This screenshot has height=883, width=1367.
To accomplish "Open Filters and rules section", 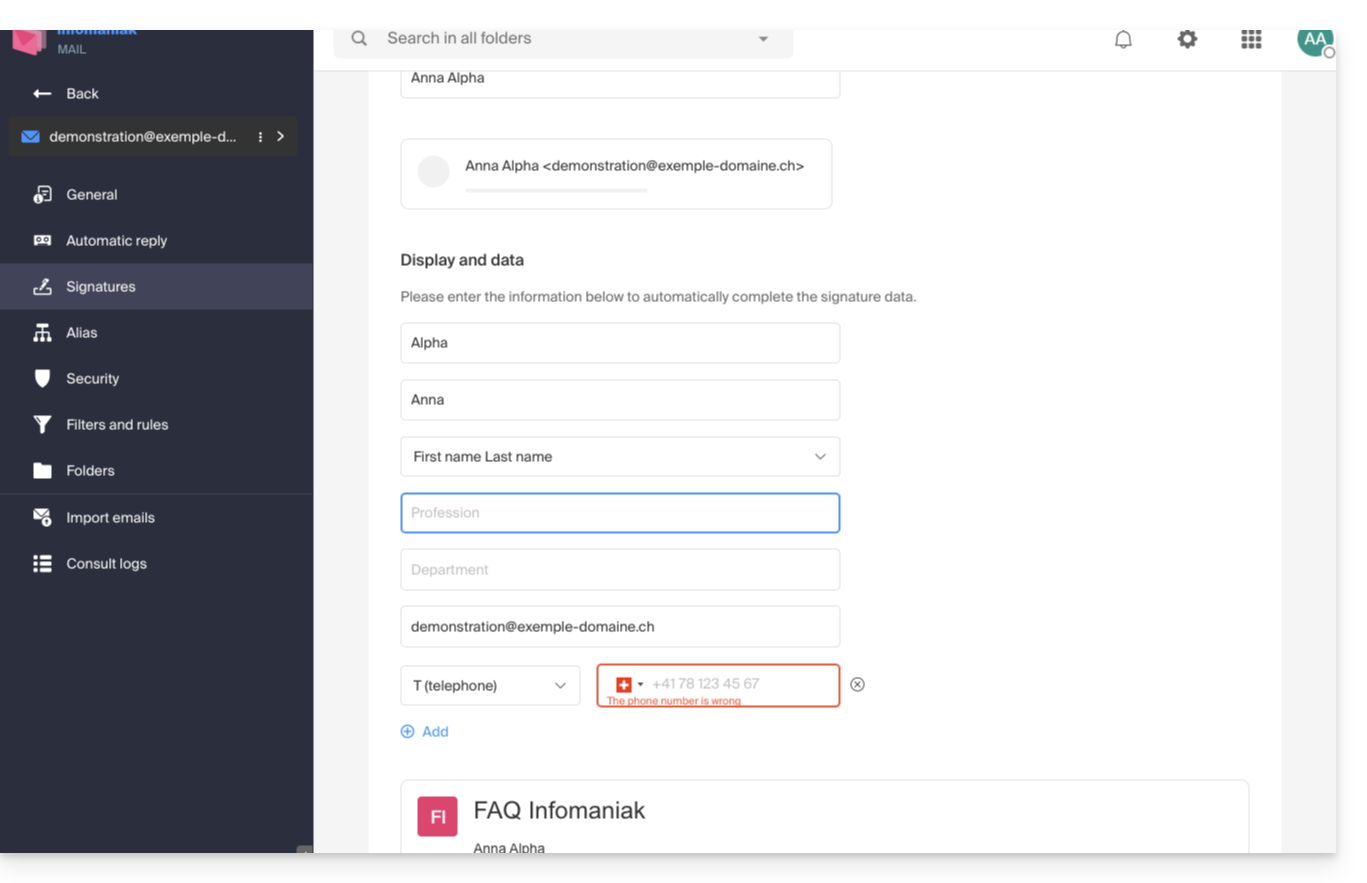I will (x=116, y=425).
